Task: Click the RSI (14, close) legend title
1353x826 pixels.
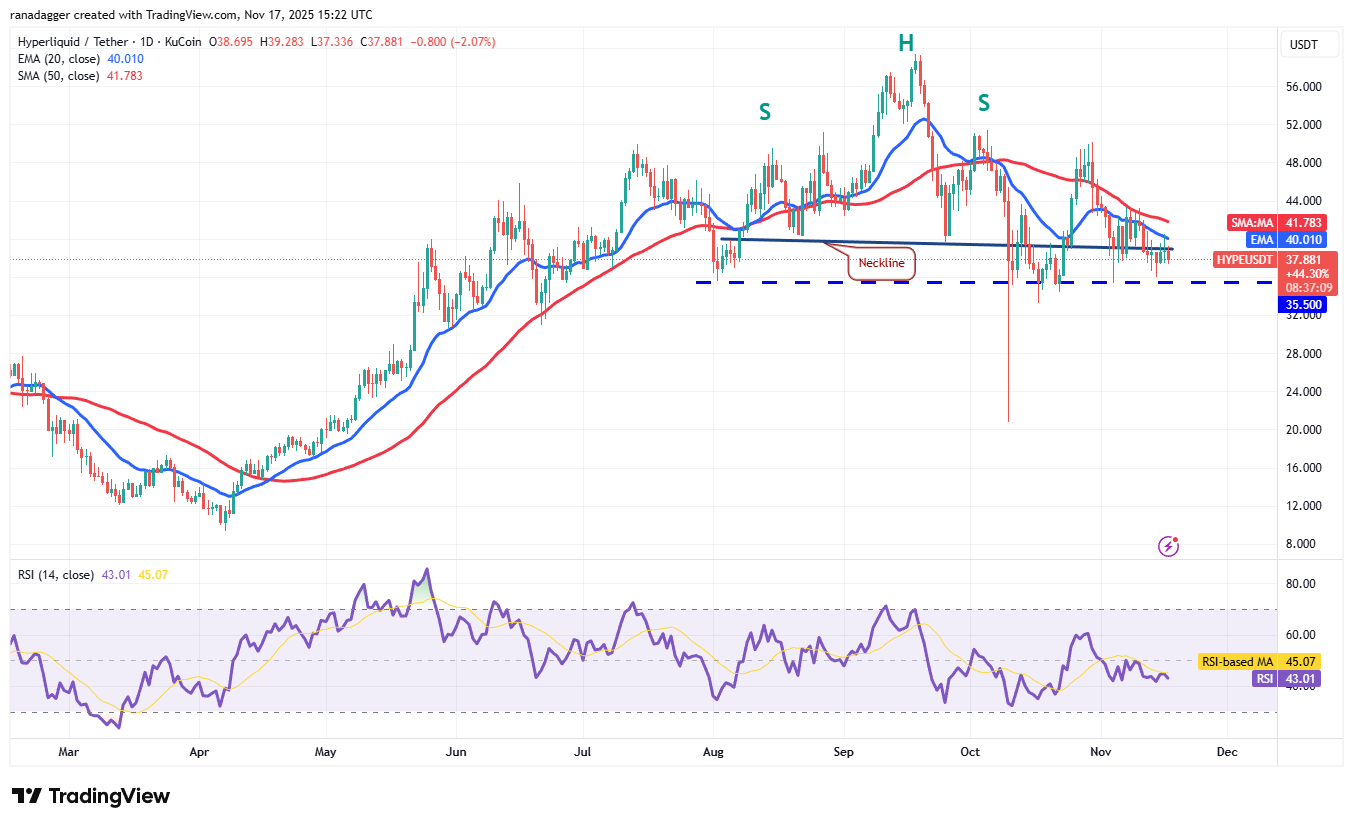Action: pyautogui.click(x=57, y=575)
